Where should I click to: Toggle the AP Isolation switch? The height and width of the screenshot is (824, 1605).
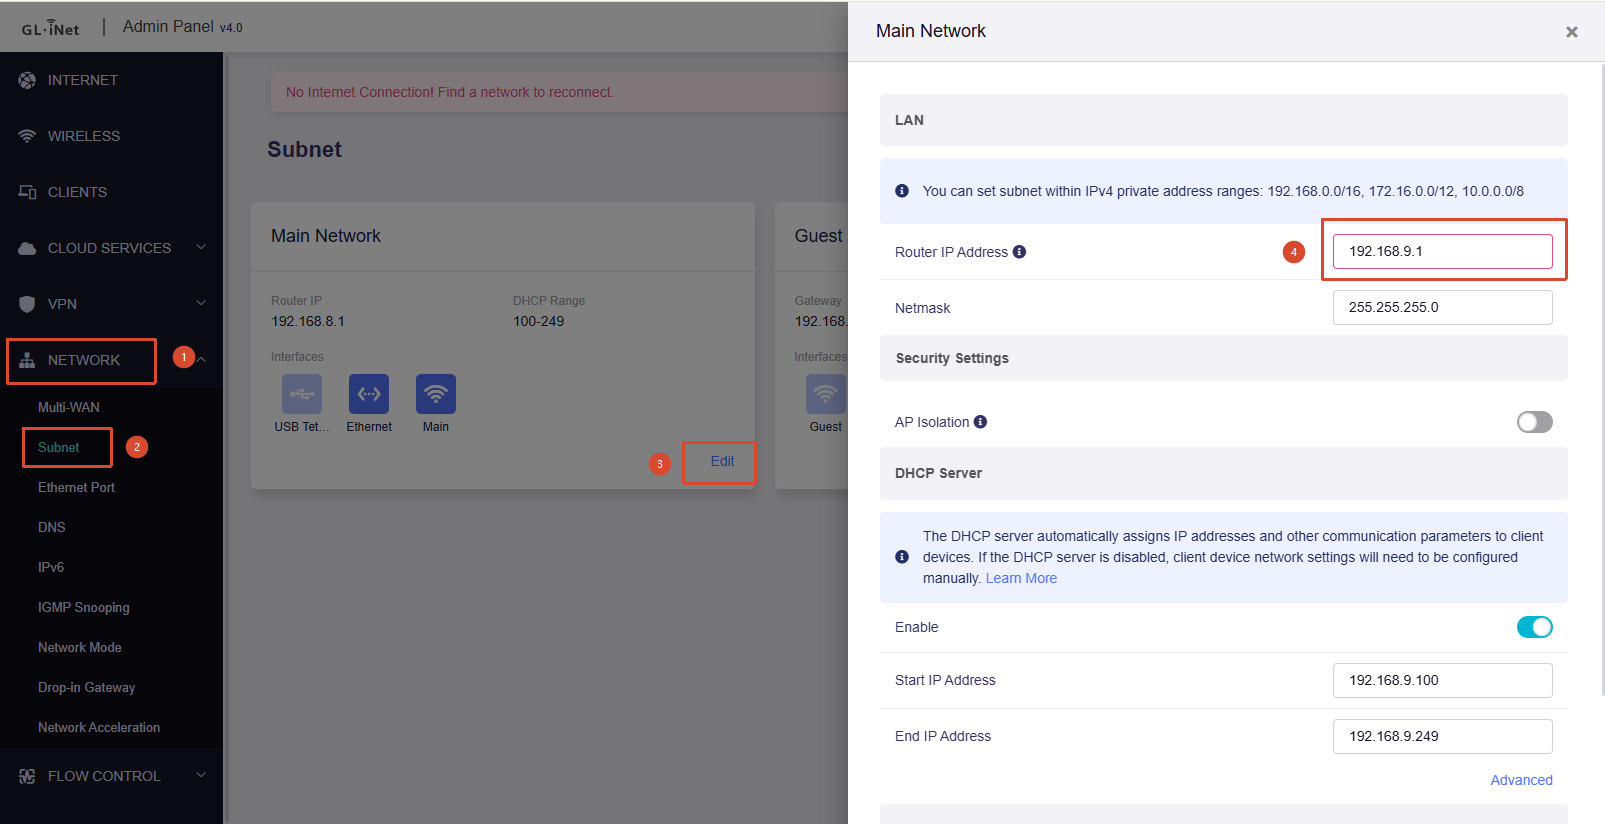[1534, 422]
